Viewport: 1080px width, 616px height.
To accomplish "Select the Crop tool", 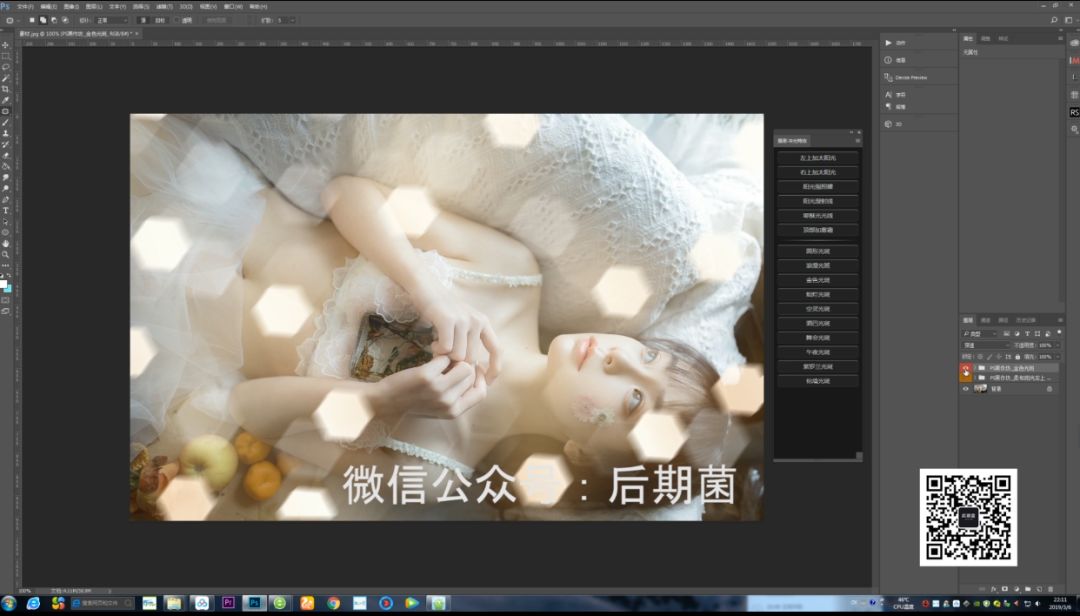I will (x=6, y=89).
